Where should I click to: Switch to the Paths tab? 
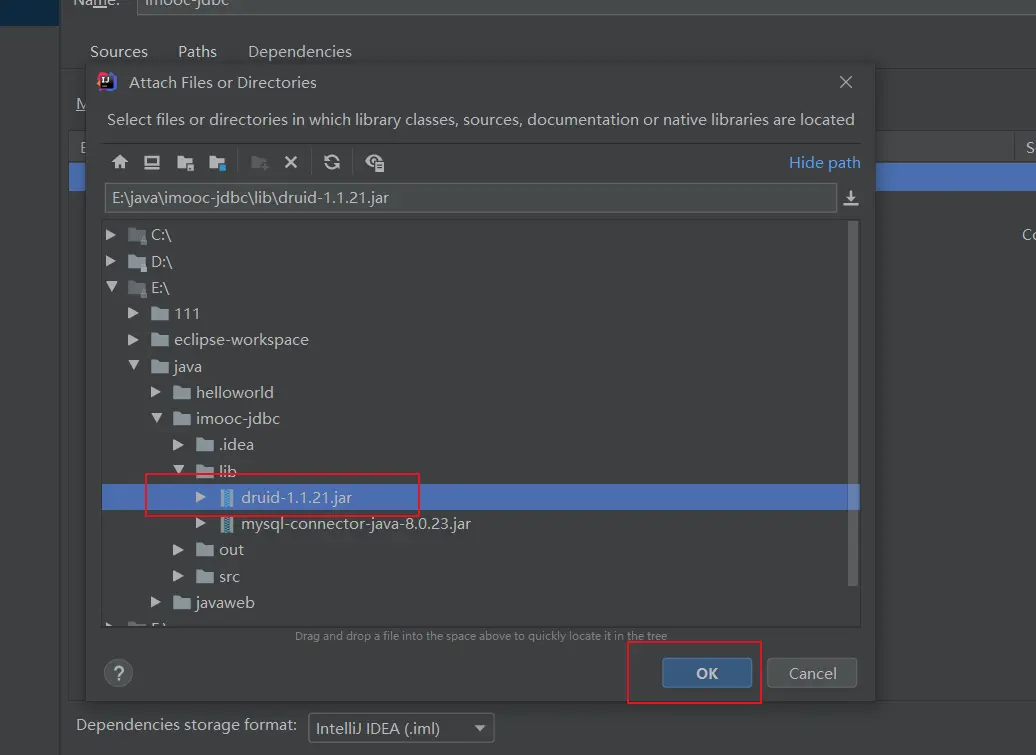[x=197, y=51]
